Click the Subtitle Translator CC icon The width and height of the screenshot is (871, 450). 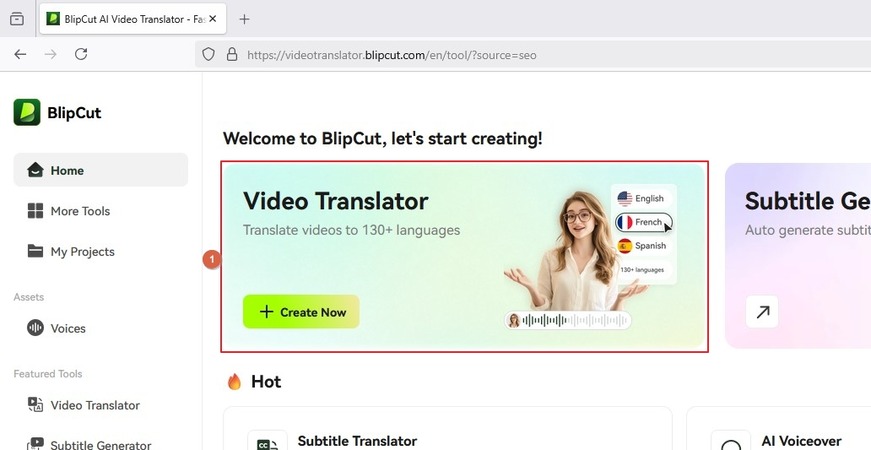[x=267, y=441]
